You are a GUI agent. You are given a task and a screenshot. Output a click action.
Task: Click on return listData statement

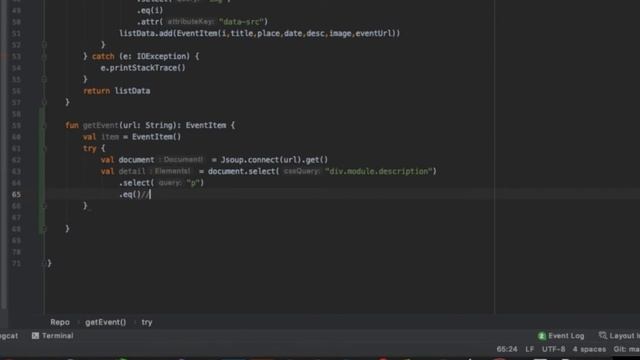click(117, 91)
